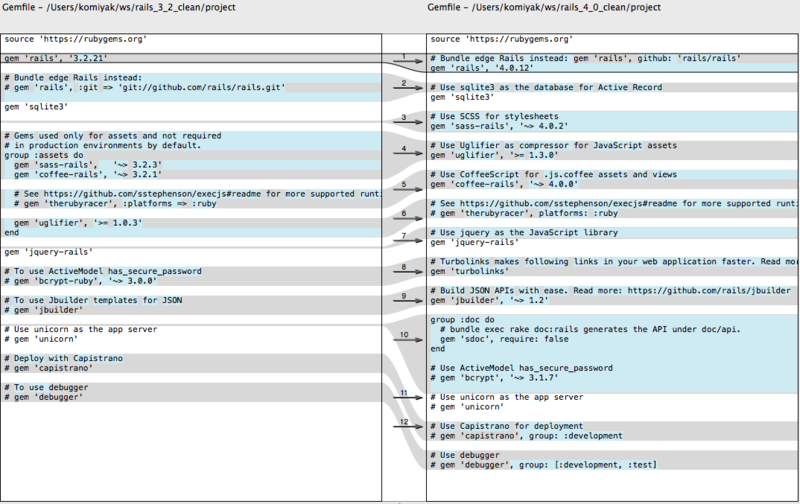Click therubyracer 'platforms: :ruby' line
This screenshot has width=800, height=504.
click(x=524, y=213)
